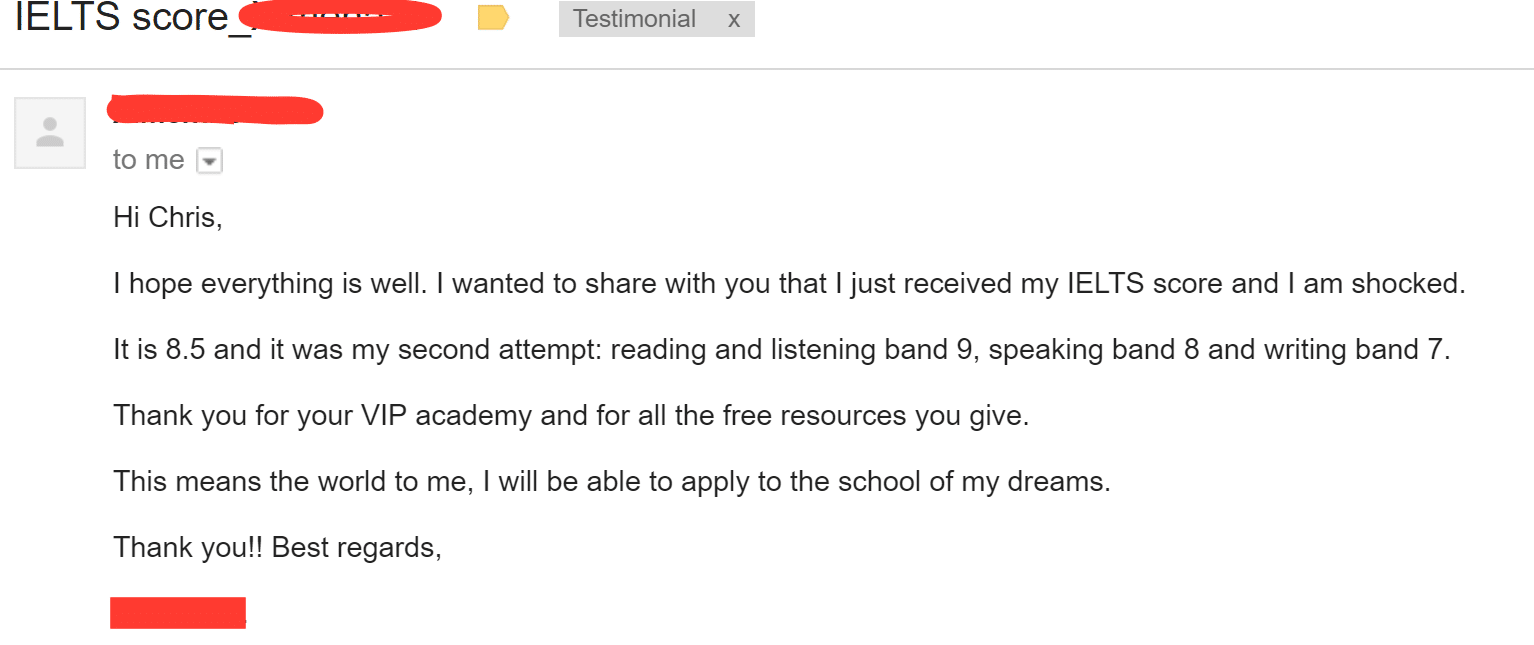Click the "Hi Chris," greeting line
Screen dimensions: 1534x645
click(x=168, y=218)
